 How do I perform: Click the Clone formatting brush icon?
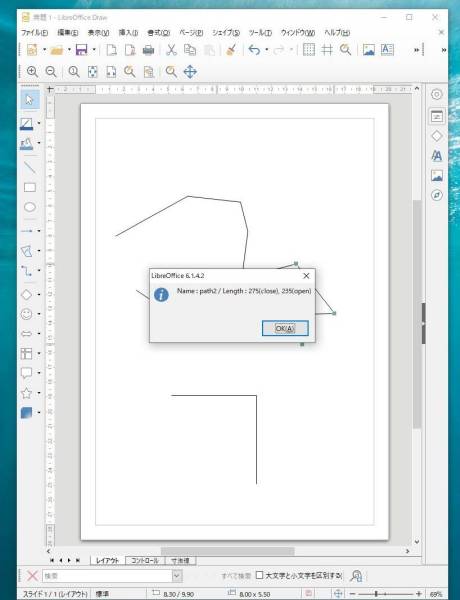pyautogui.click(x=231, y=50)
